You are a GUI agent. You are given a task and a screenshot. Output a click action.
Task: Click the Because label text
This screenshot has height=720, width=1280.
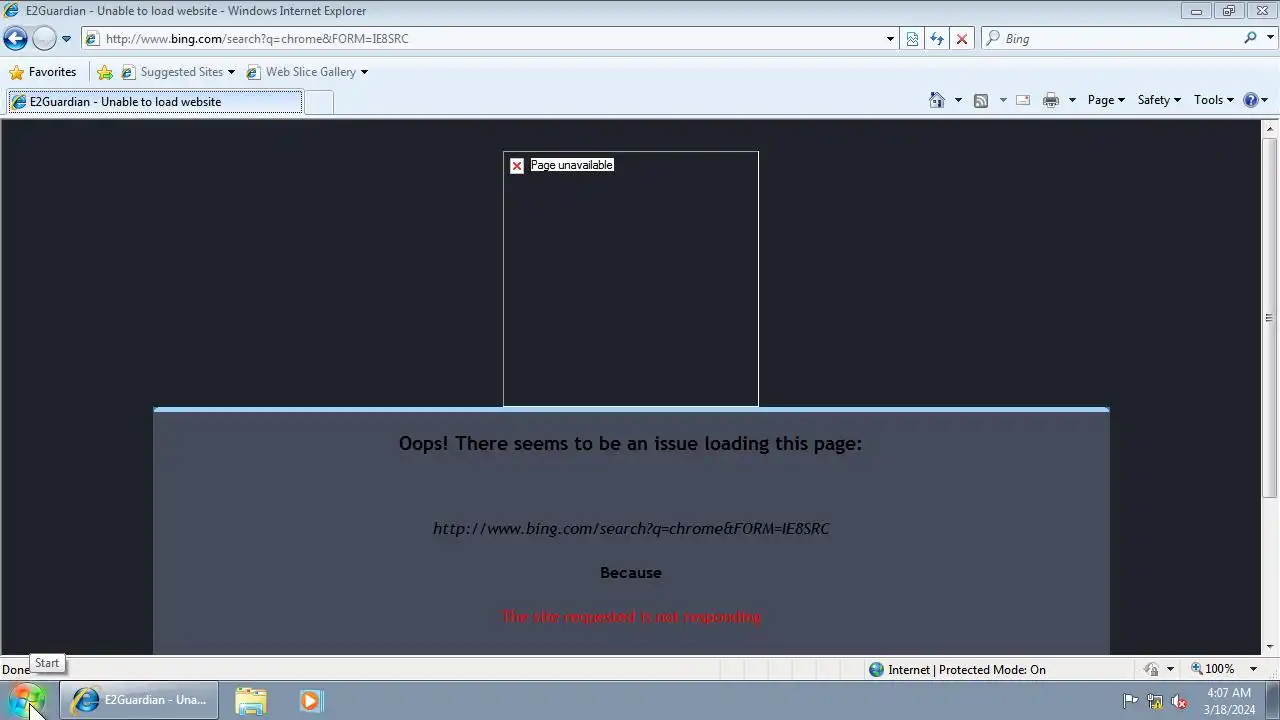pyautogui.click(x=631, y=572)
